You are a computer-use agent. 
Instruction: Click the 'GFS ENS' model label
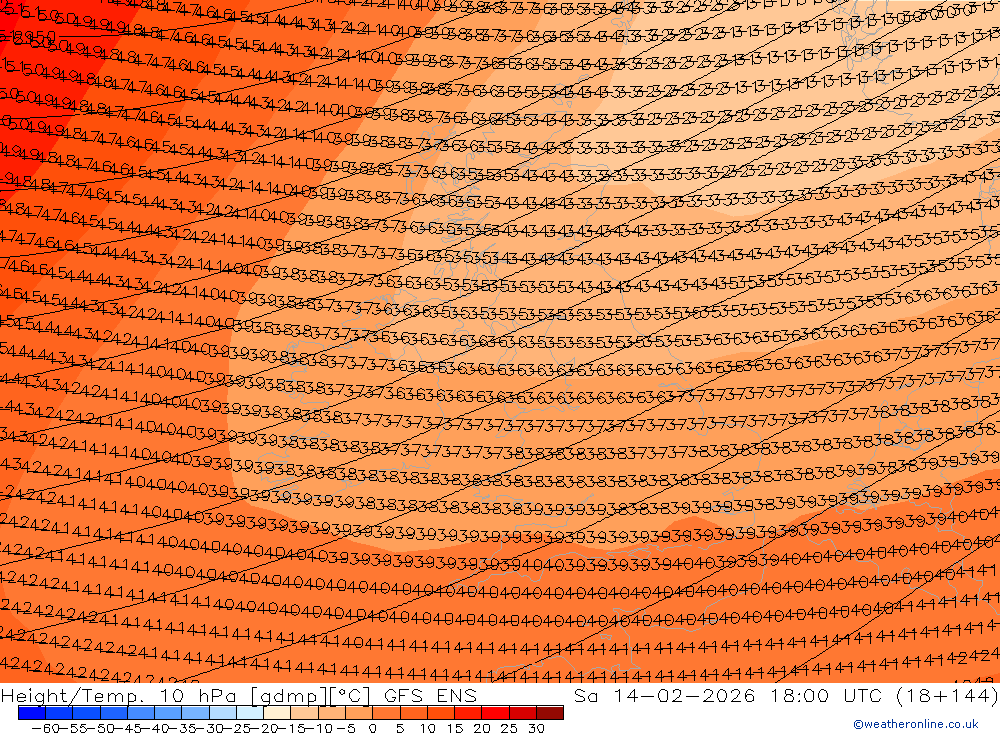click(429, 695)
